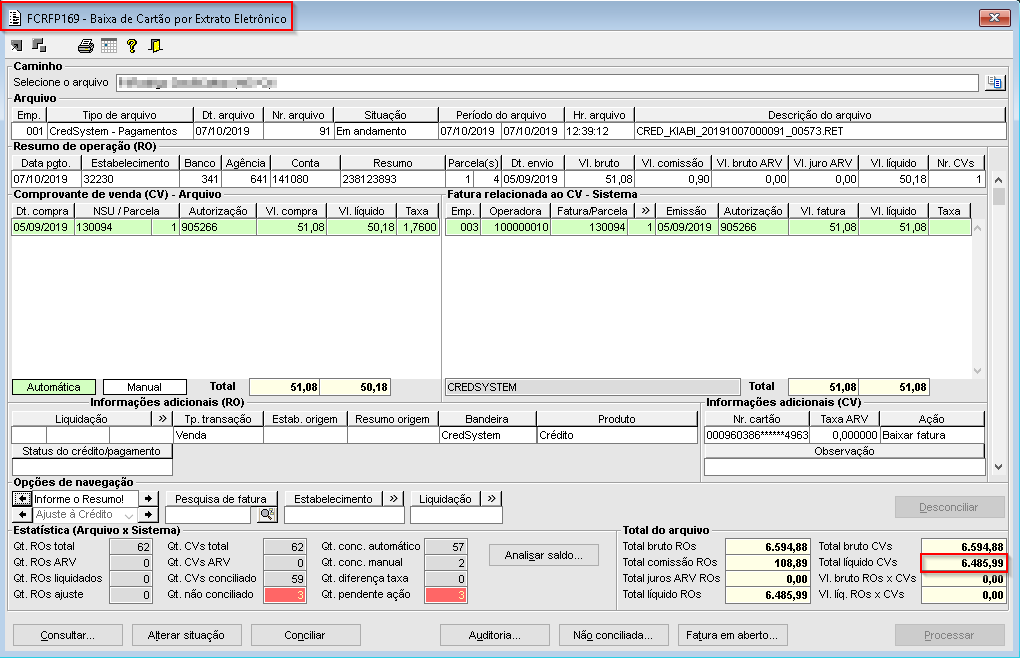The image size is (1020, 658).
Task: Click the Pesquisa de fatura button
Action: click(221, 499)
